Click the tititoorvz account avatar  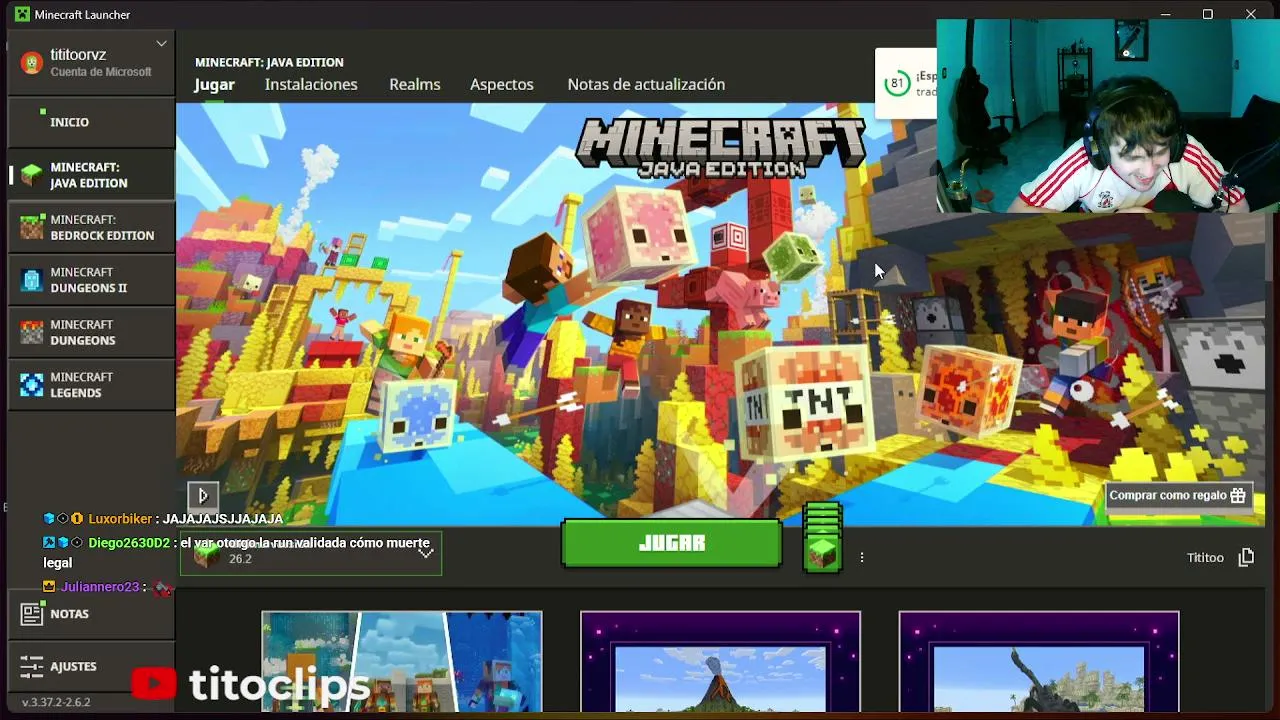pyautogui.click(x=32, y=63)
